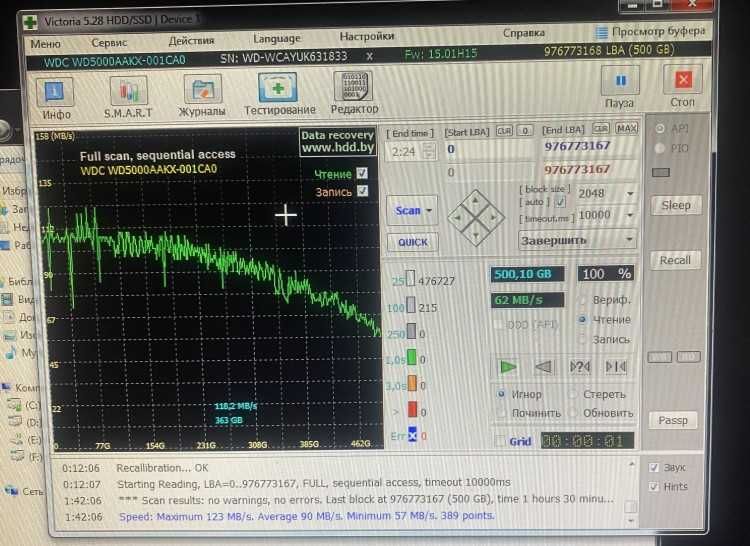Click the green 1,0s block color swatch

pyautogui.click(x=411, y=357)
